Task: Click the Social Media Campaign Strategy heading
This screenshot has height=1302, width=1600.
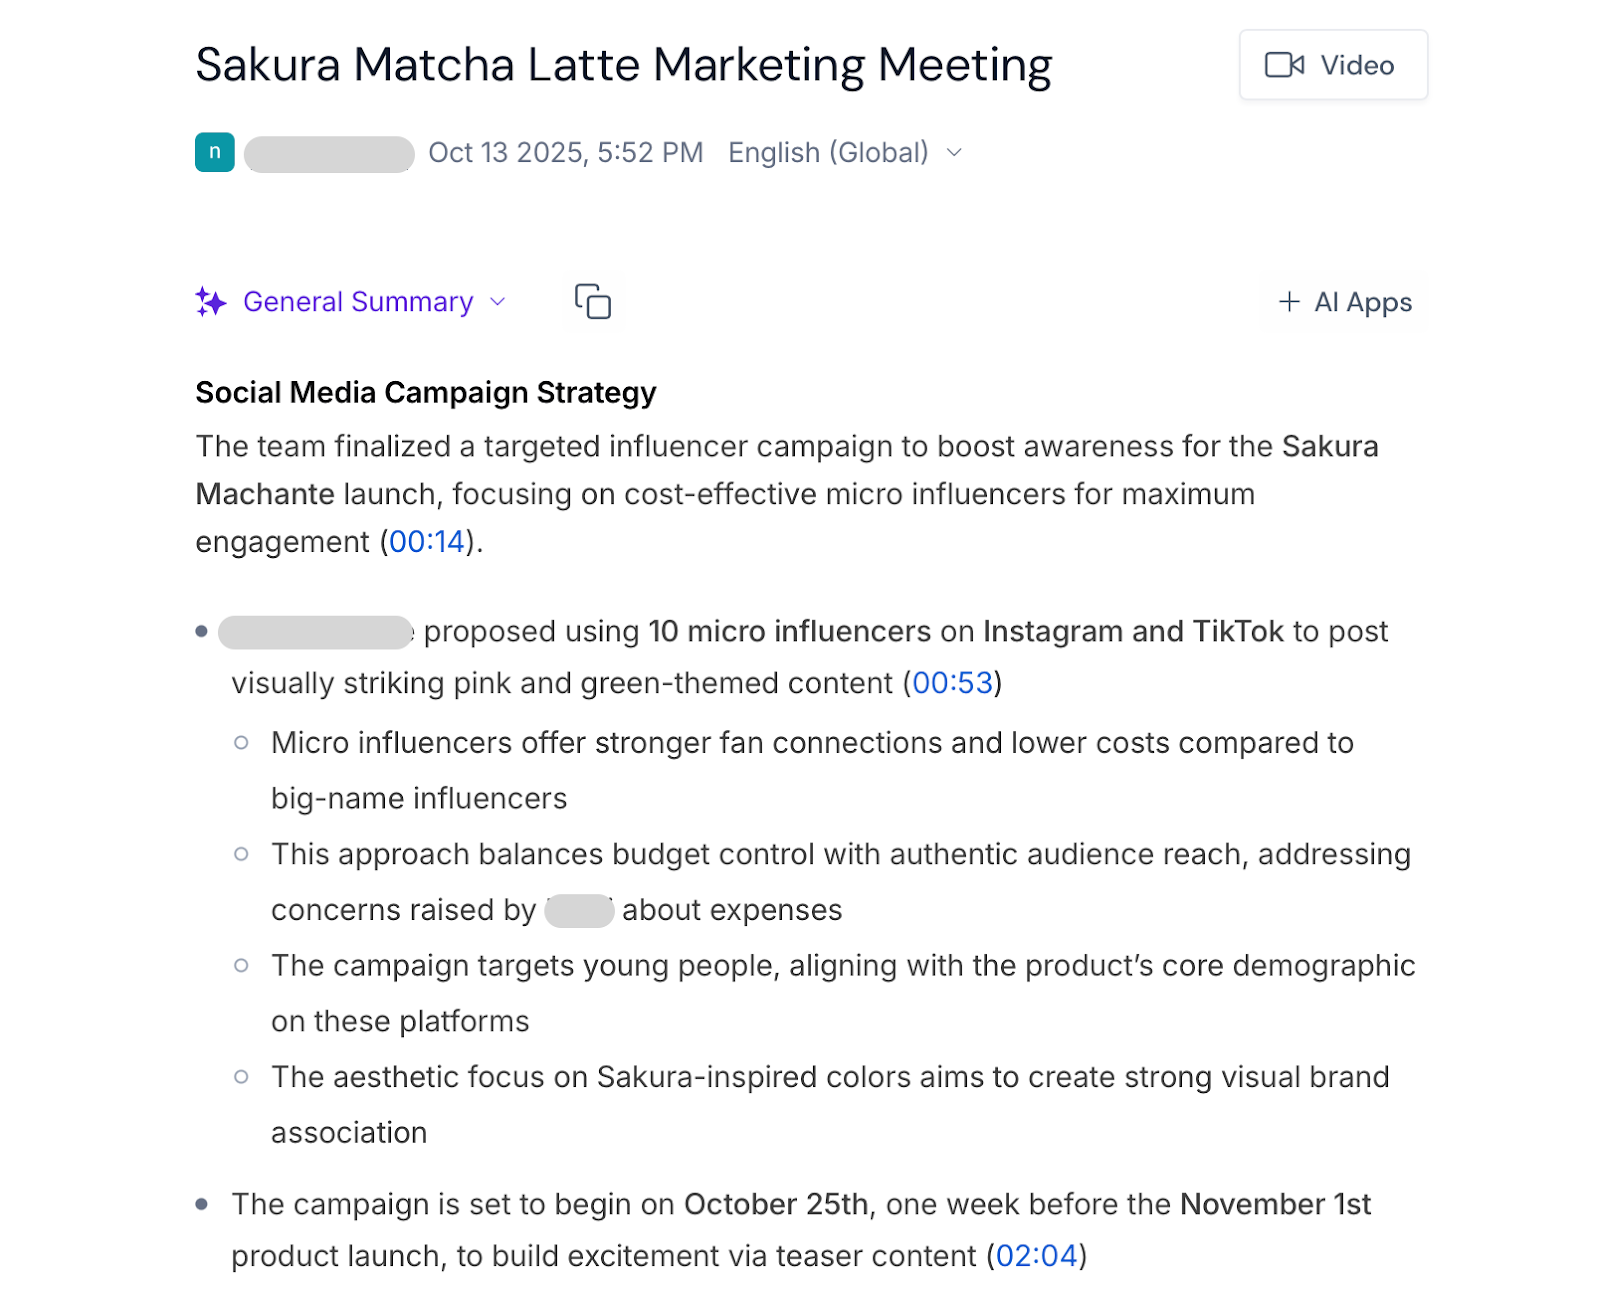Action: (x=424, y=392)
